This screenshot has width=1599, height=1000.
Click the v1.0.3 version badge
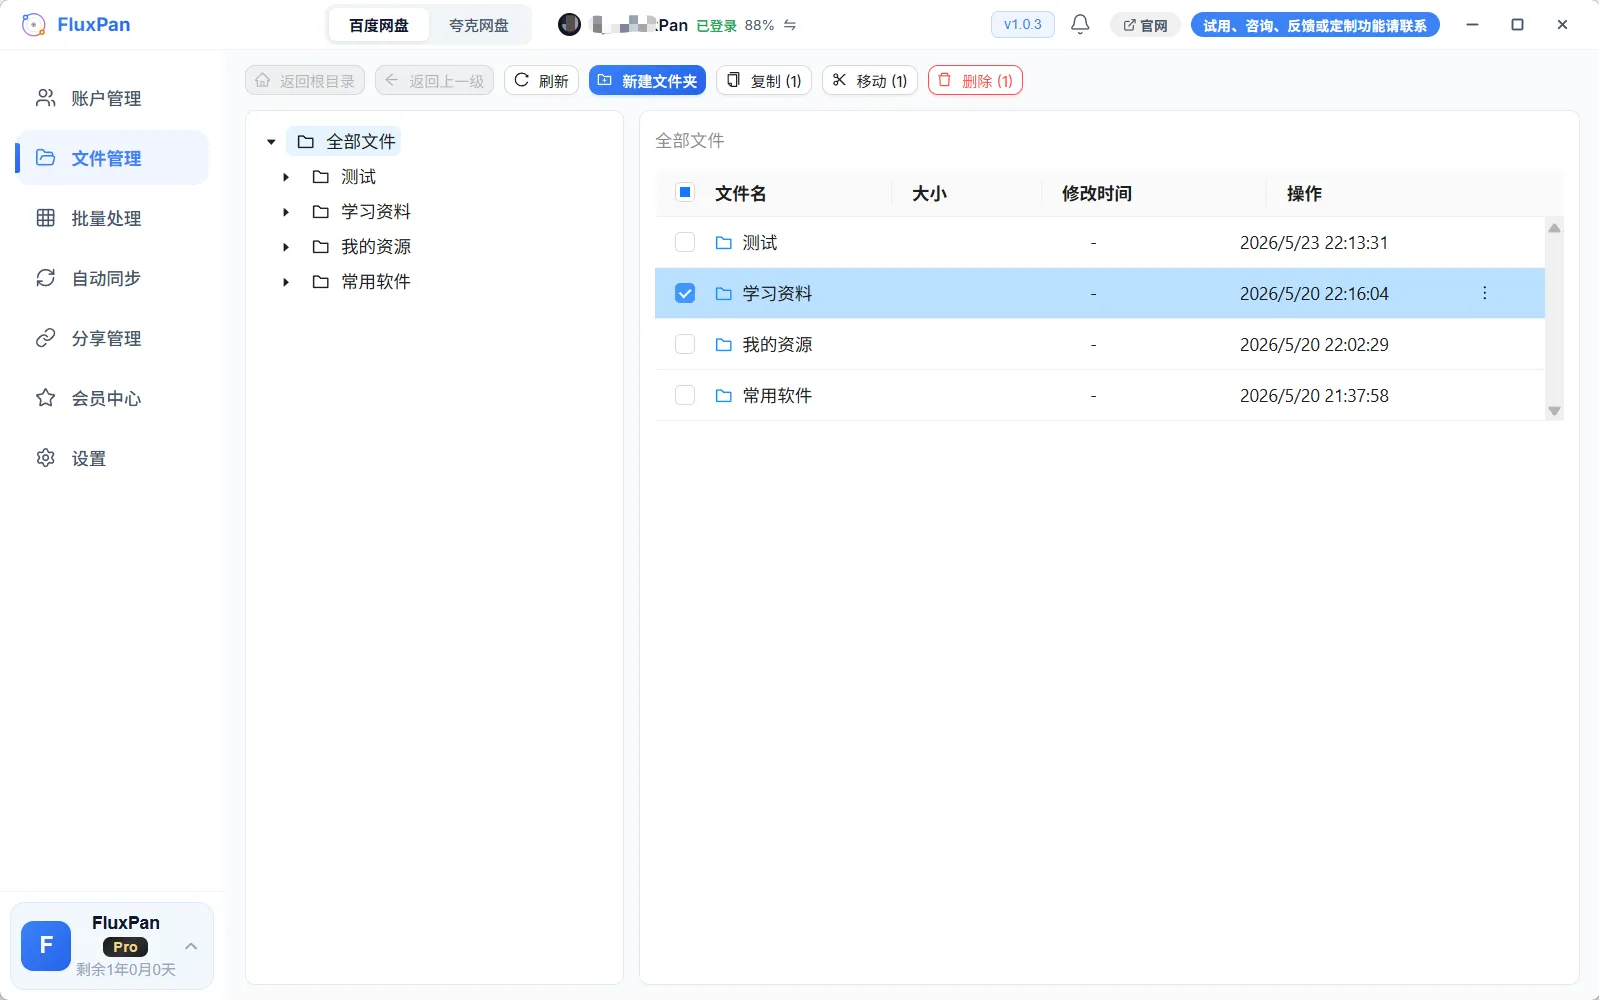pyautogui.click(x=1023, y=24)
